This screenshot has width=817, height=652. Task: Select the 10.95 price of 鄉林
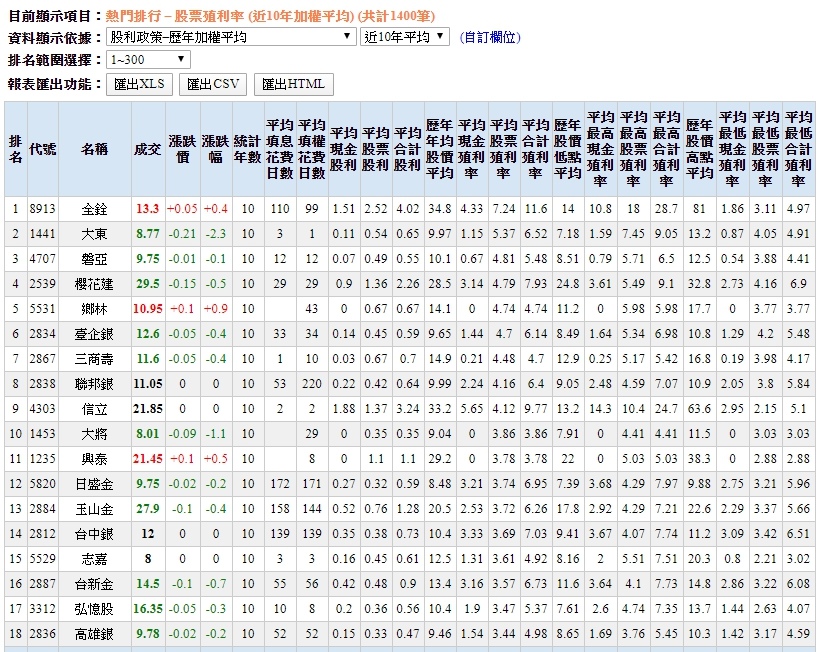(x=148, y=309)
